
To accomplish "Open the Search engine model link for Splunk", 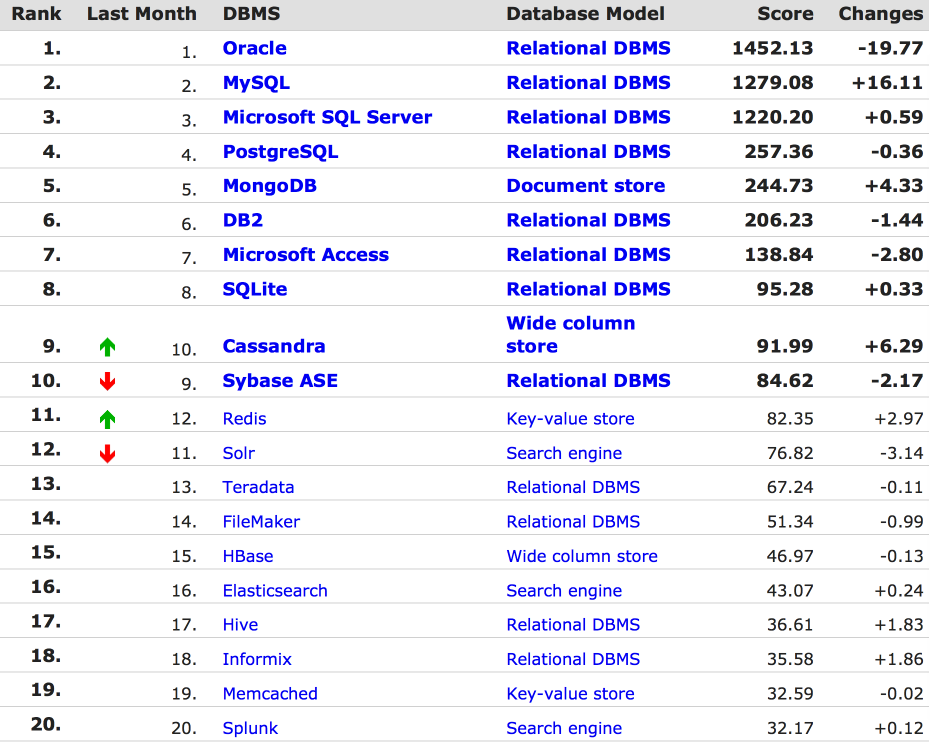I will tap(564, 728).
